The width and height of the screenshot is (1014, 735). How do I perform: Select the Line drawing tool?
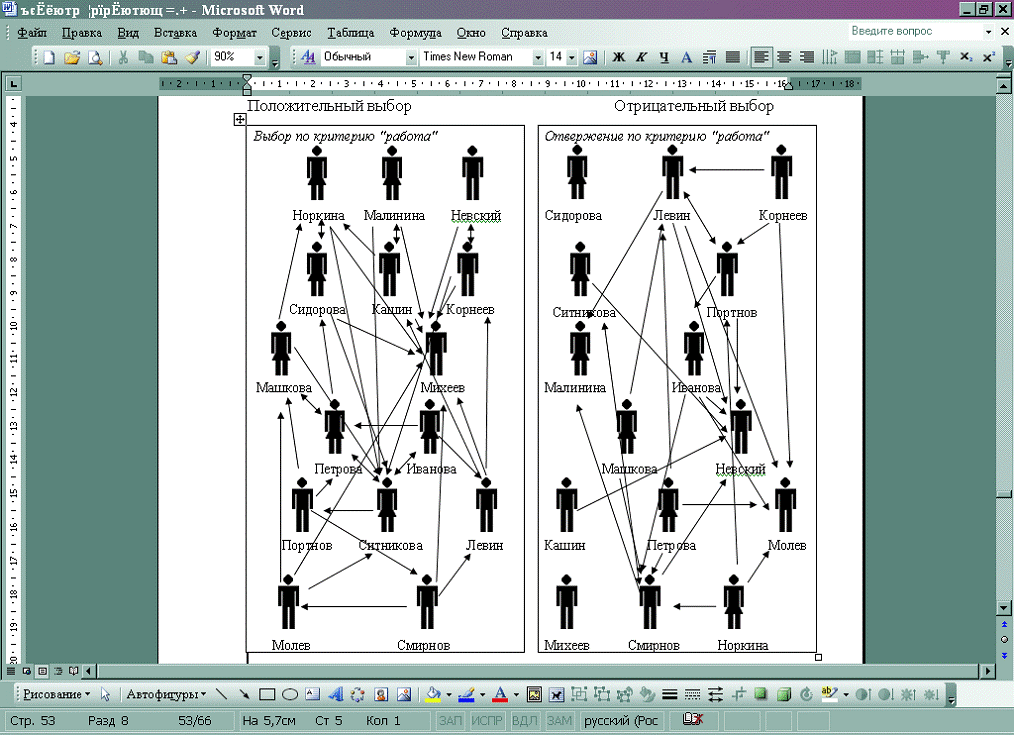click(x=222, y=694)
